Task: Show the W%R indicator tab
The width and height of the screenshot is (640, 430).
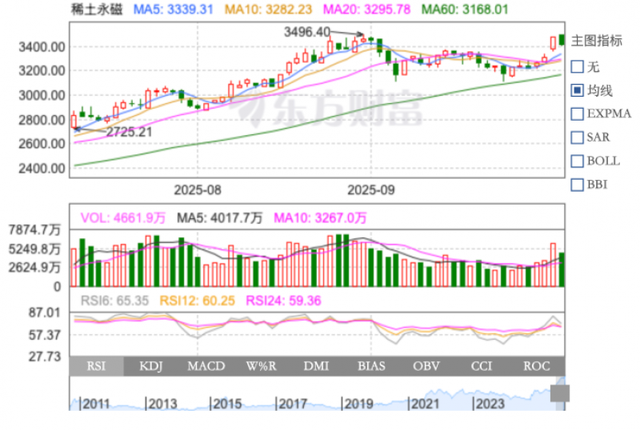Action: coord(261,366)
